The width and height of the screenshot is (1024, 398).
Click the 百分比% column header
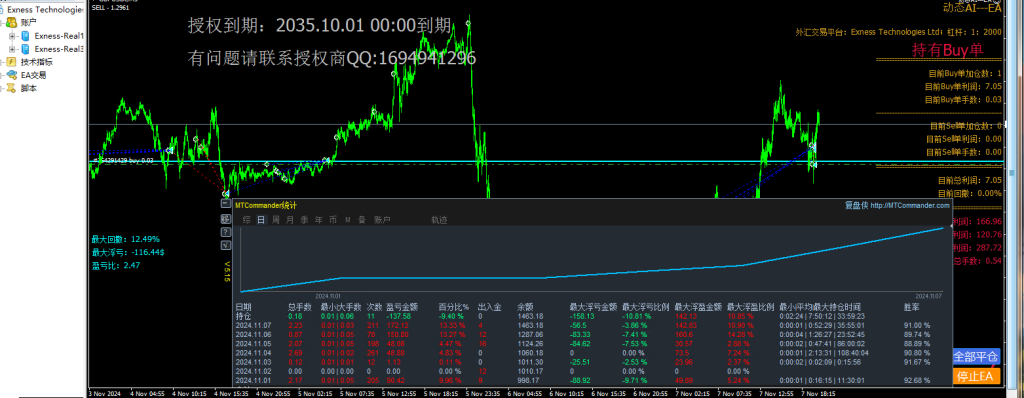(x=454, y=307)
